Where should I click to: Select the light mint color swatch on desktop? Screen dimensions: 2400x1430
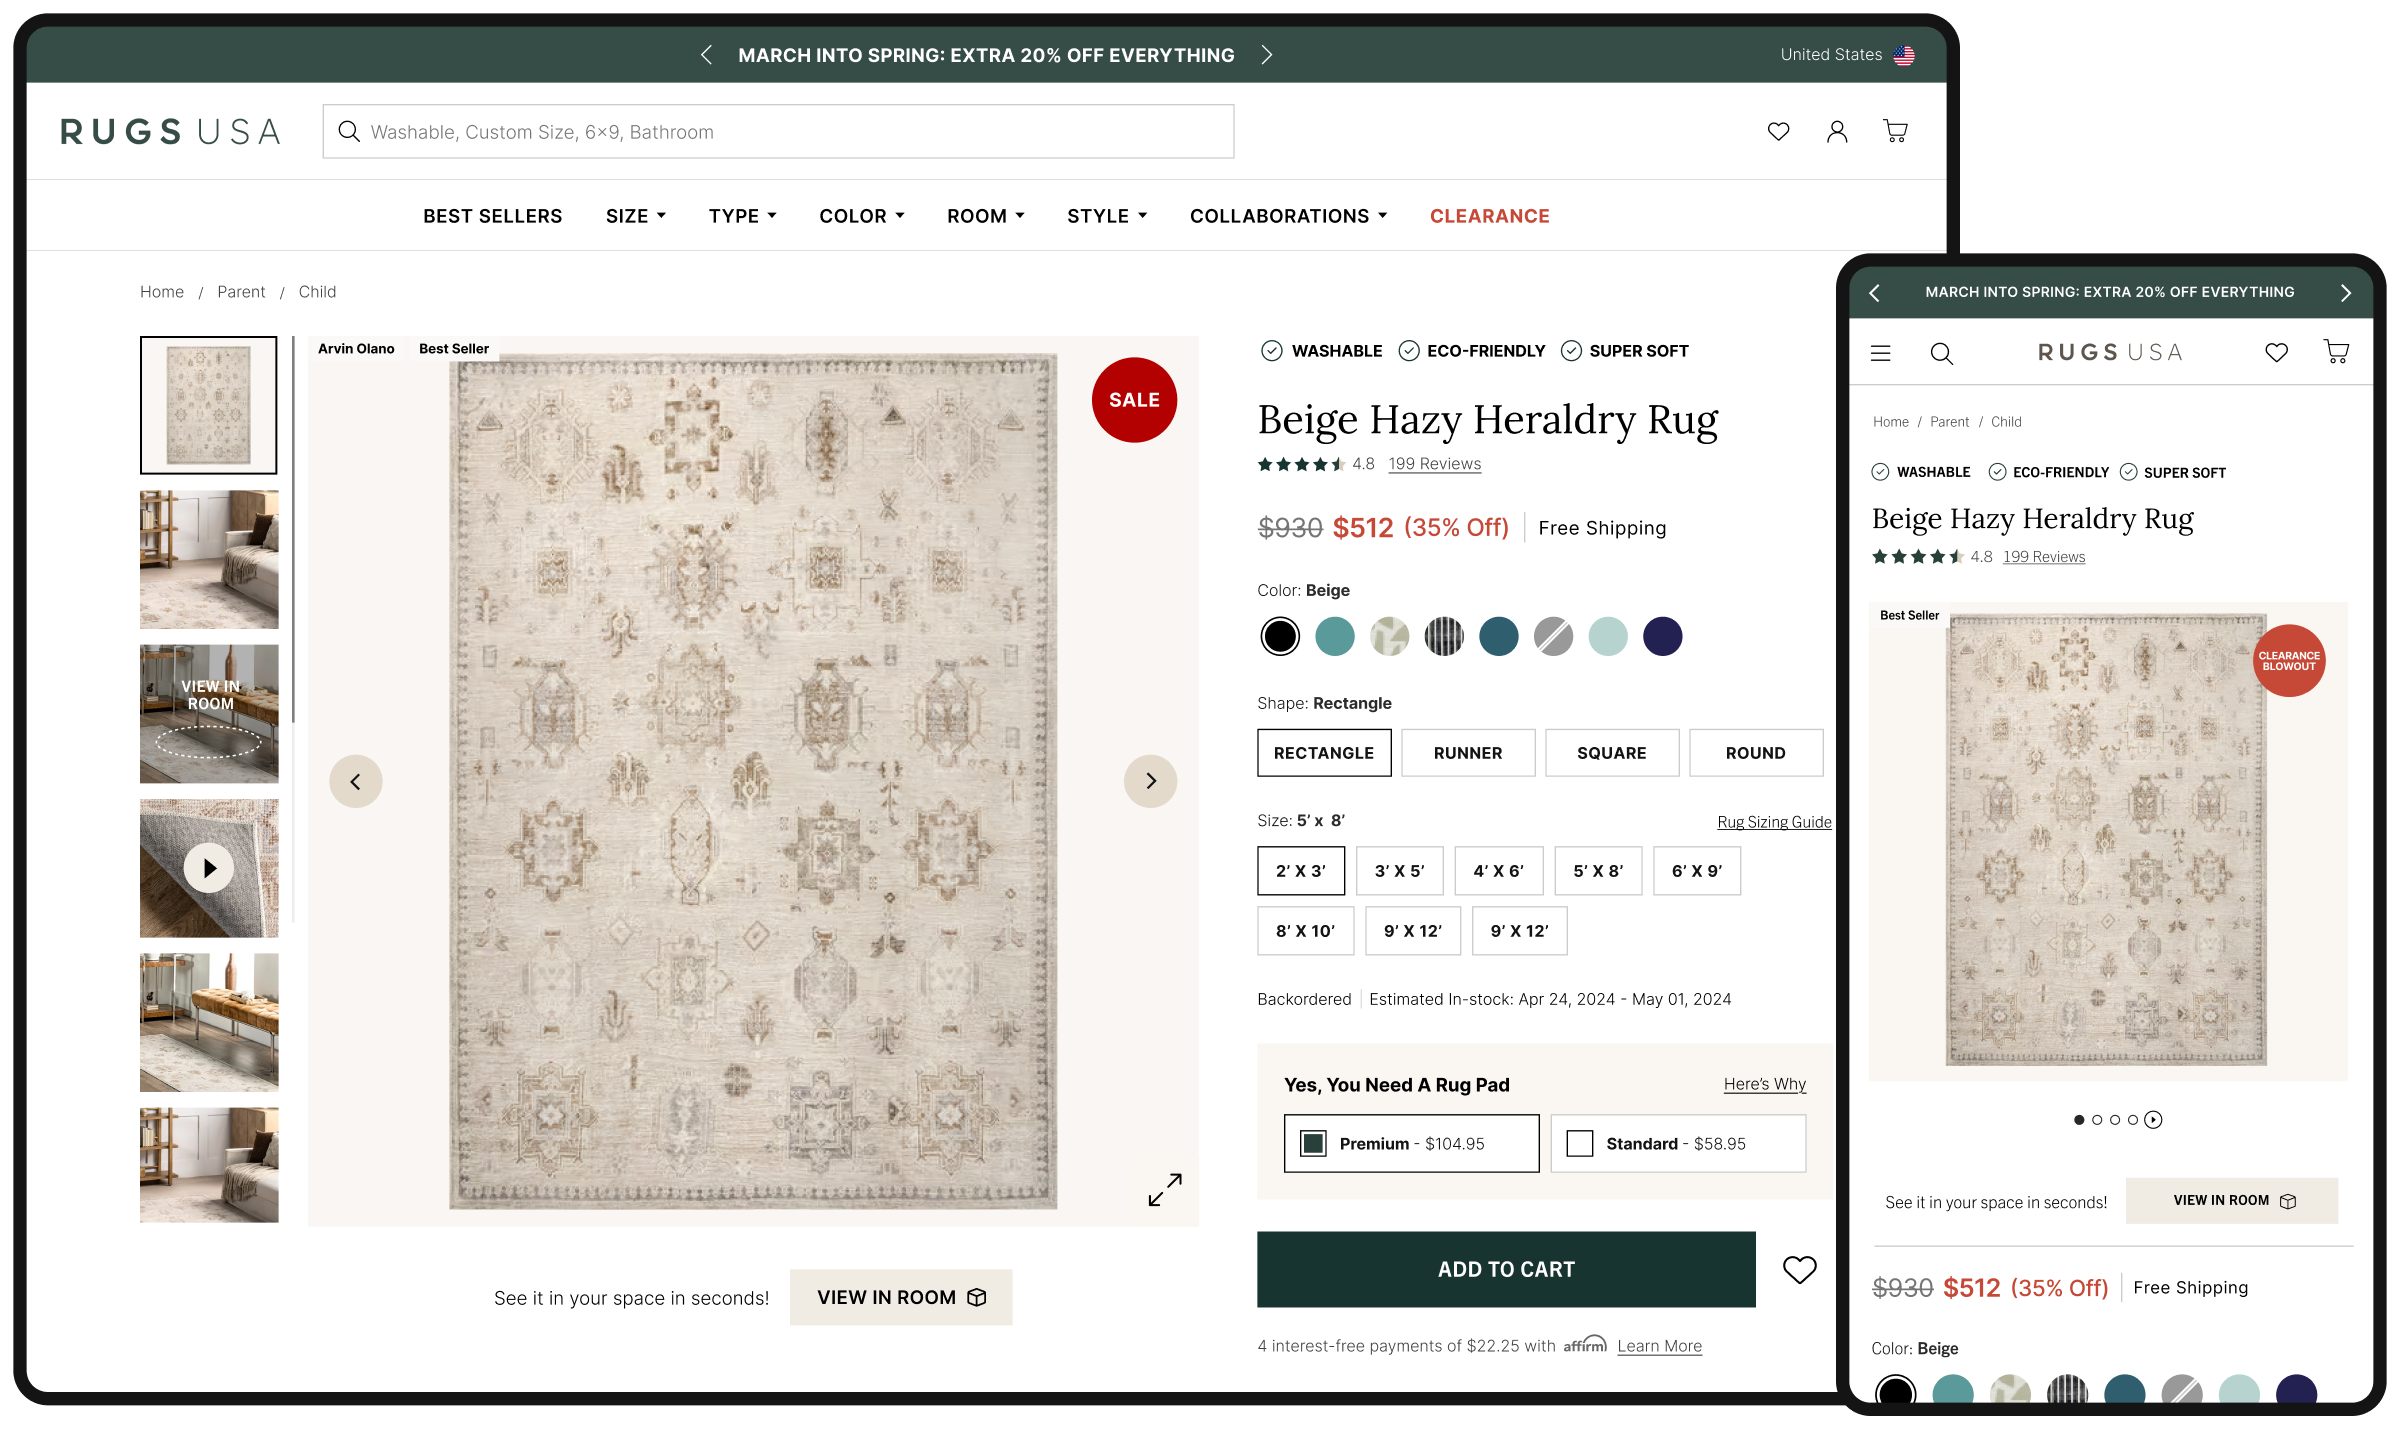click(x=1608, y=636)
